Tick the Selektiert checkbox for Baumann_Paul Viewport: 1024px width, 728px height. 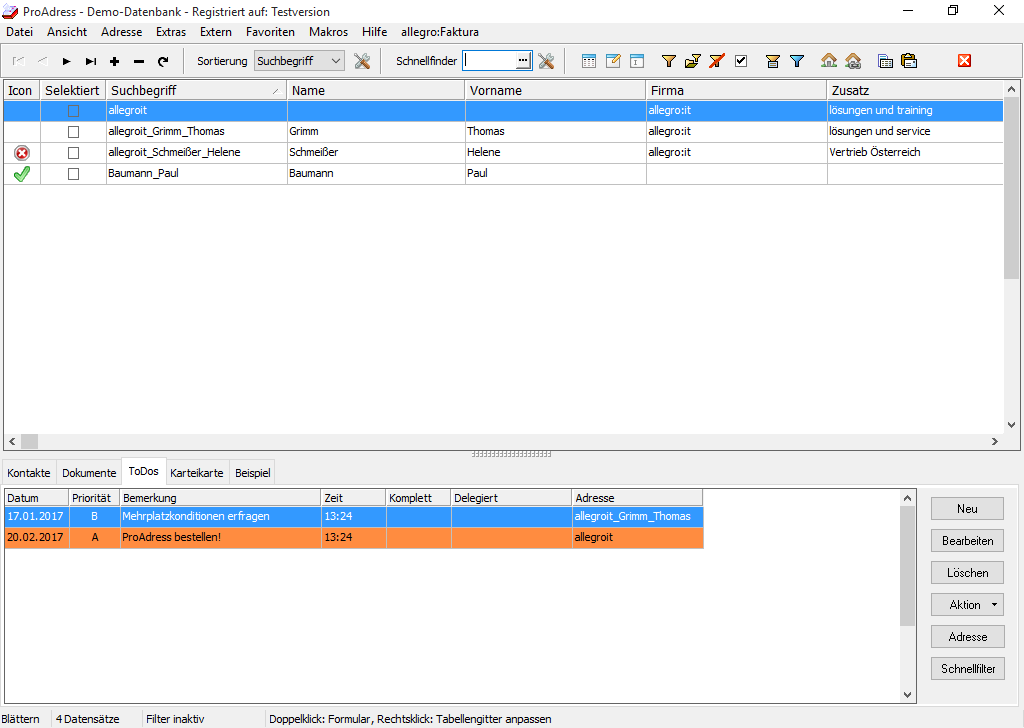tap(73, 174)
